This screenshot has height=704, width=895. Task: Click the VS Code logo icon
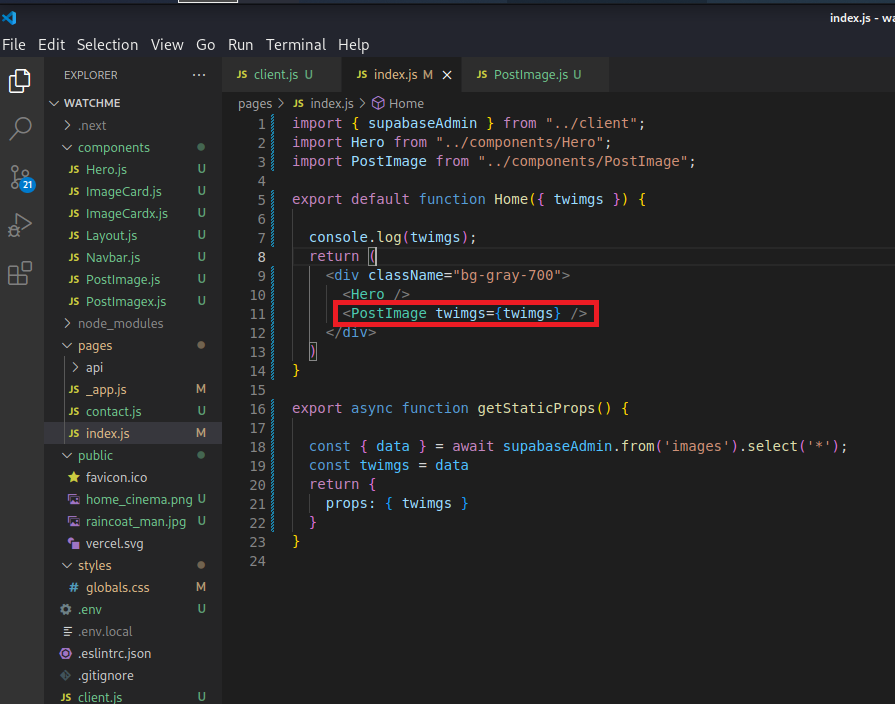click(10, 18)
